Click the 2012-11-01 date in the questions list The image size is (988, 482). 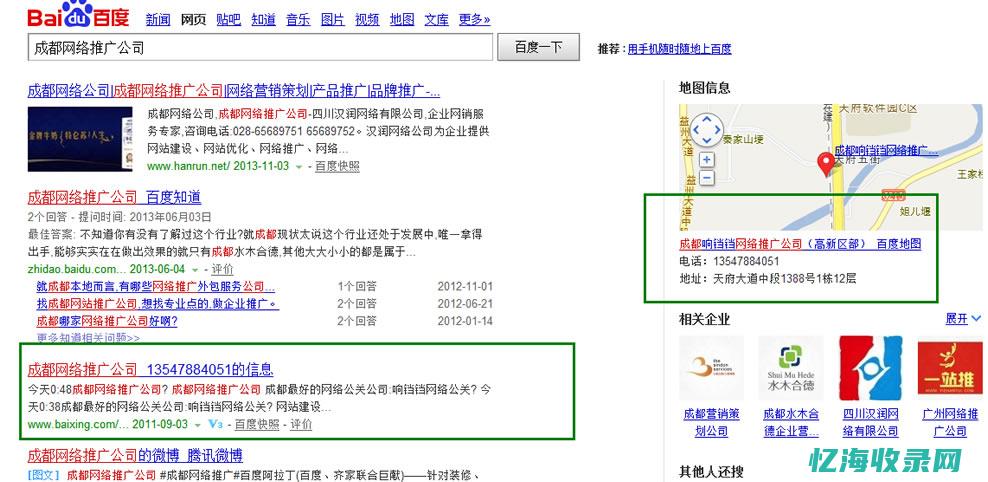[465, 287]
